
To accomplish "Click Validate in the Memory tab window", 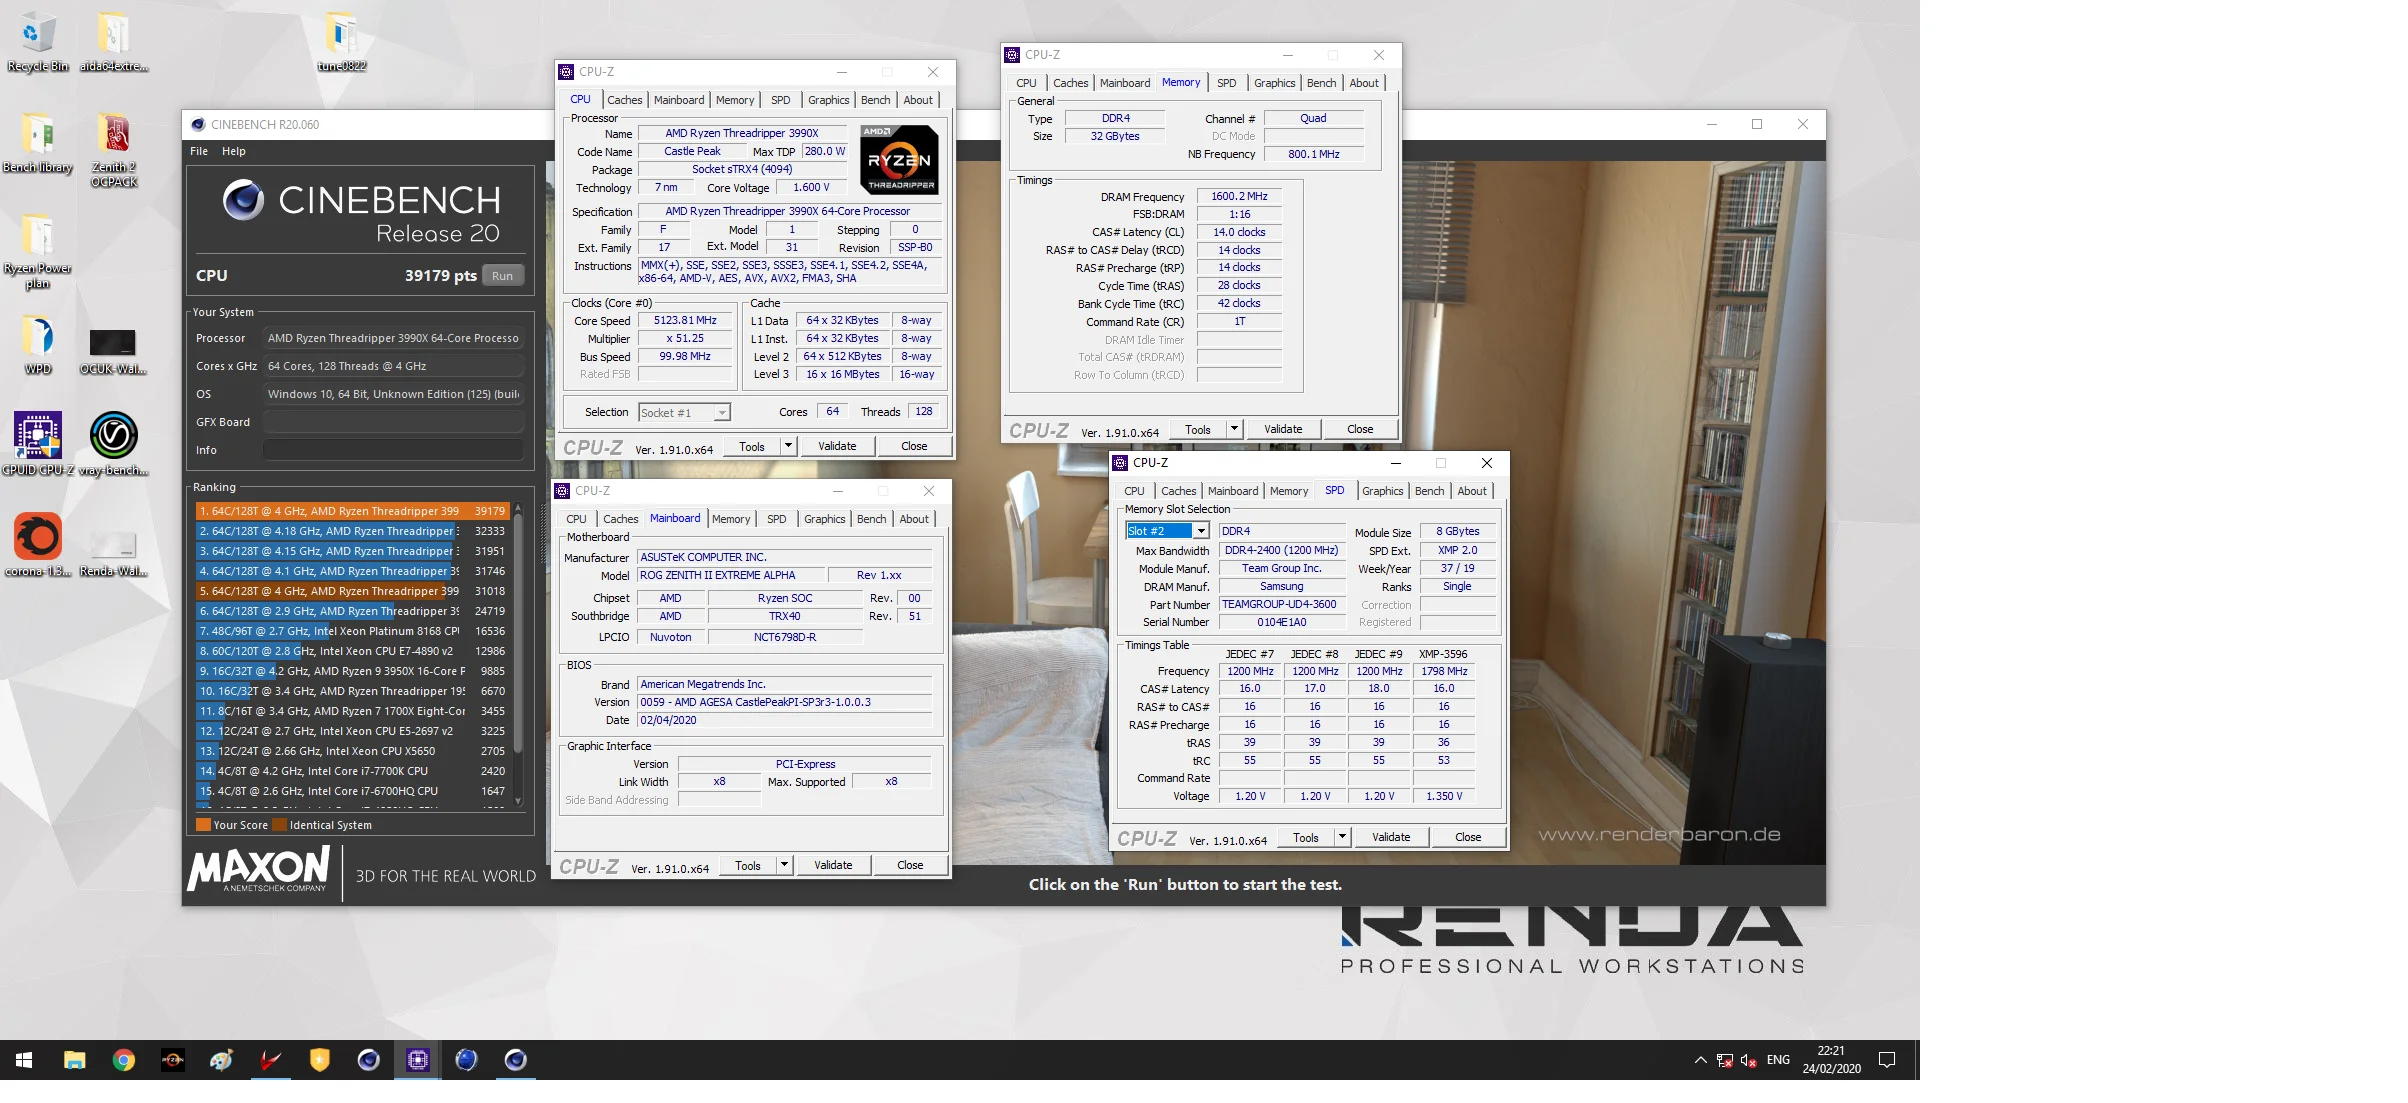I will pyautogui.click(x=1283, y=429).
